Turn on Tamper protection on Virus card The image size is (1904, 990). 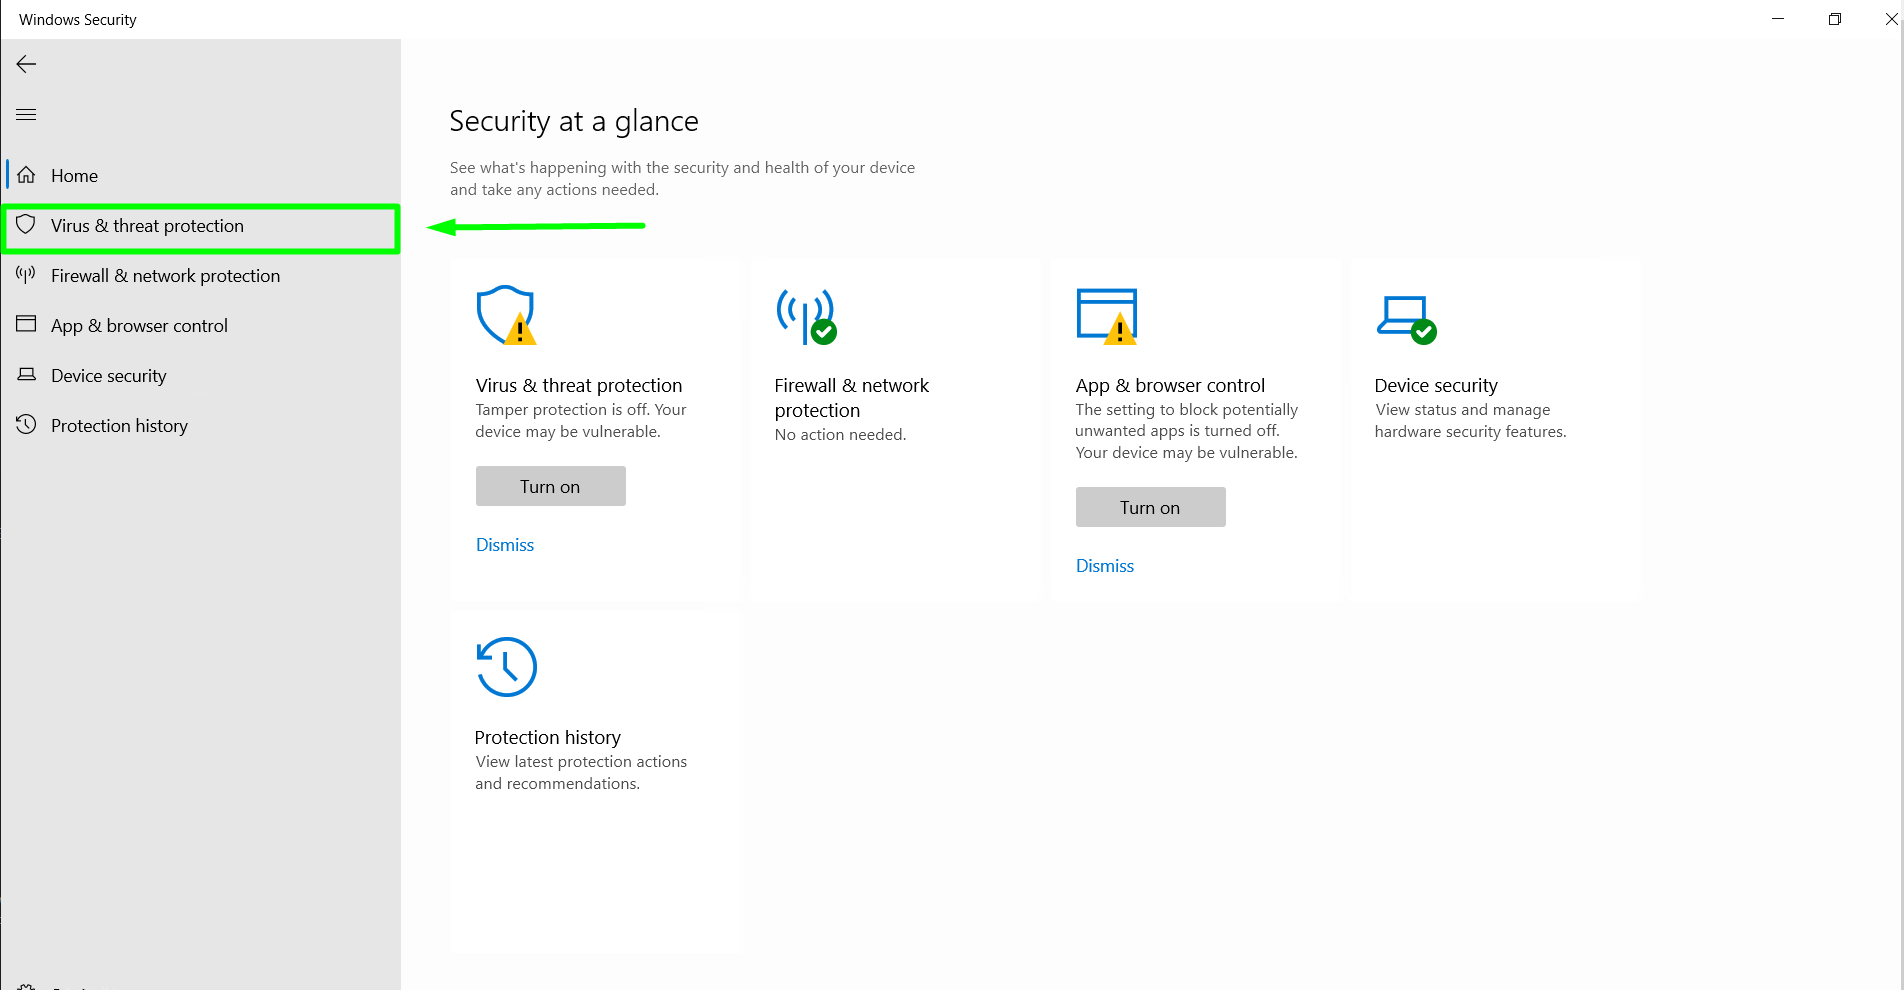[551, 486]
